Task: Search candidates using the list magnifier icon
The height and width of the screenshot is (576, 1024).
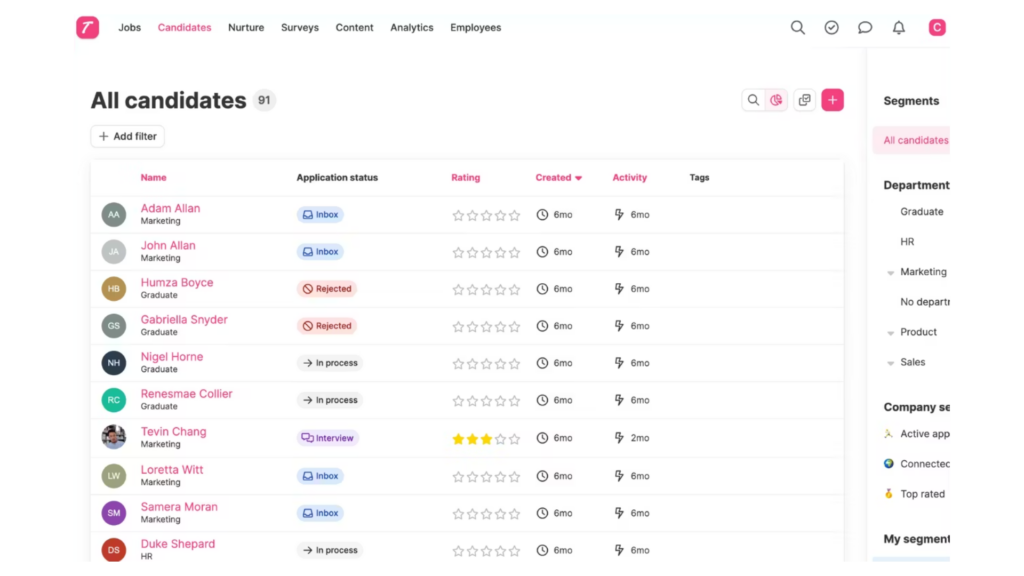Action: pos(753,100)
